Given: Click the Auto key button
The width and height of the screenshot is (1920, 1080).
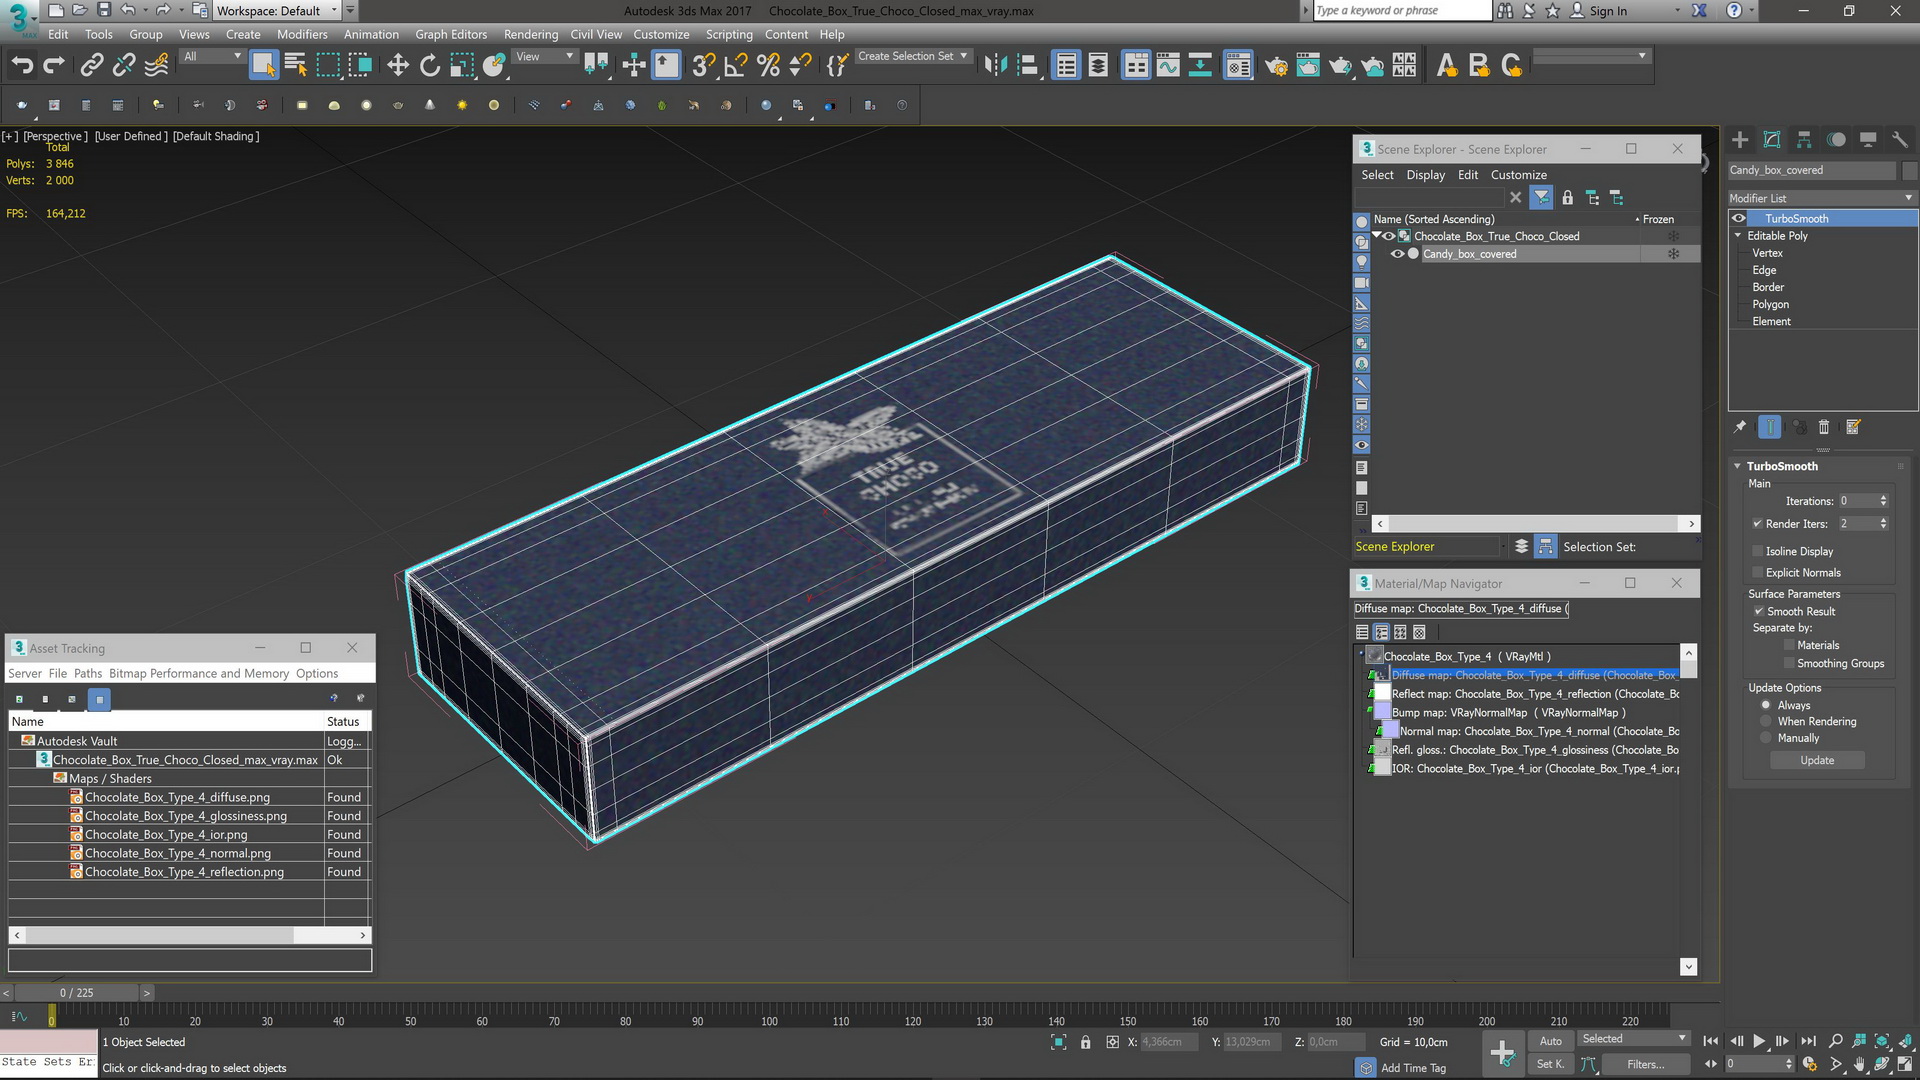Looking at the screenshot, I should (x=1550, y=1041).
